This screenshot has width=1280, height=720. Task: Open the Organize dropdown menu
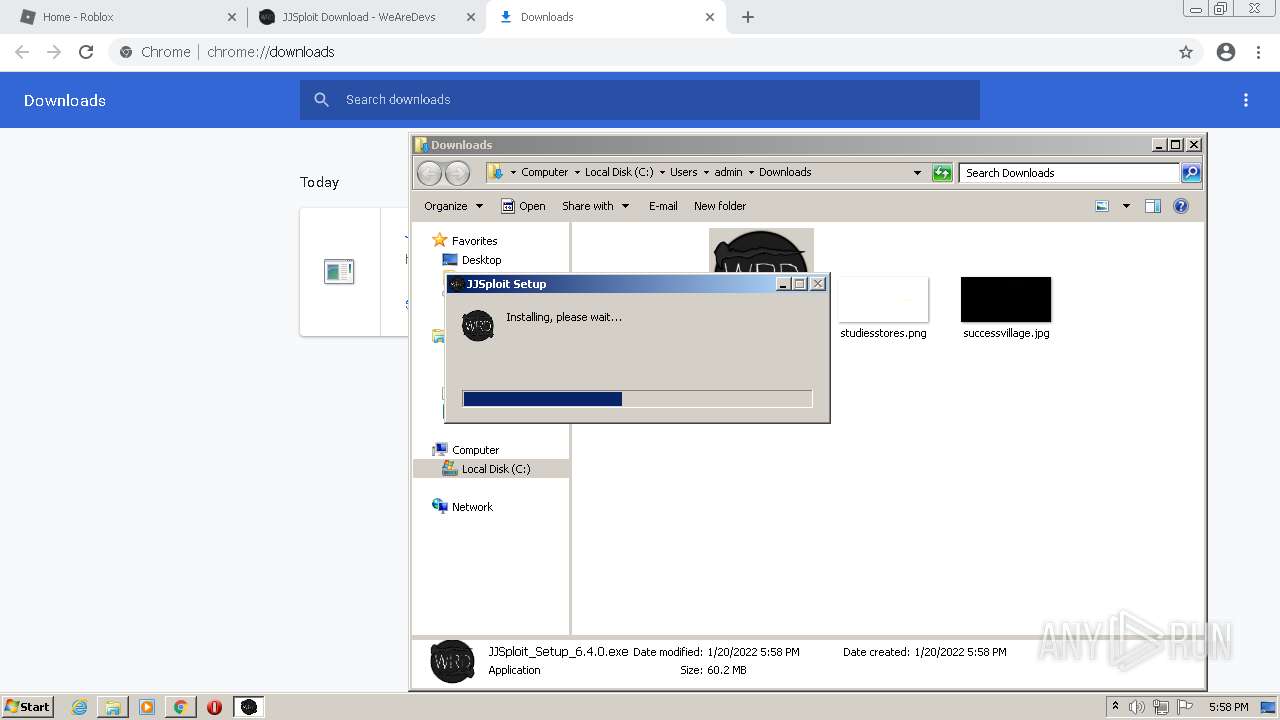pyautogui.click(x=454, y=206)
